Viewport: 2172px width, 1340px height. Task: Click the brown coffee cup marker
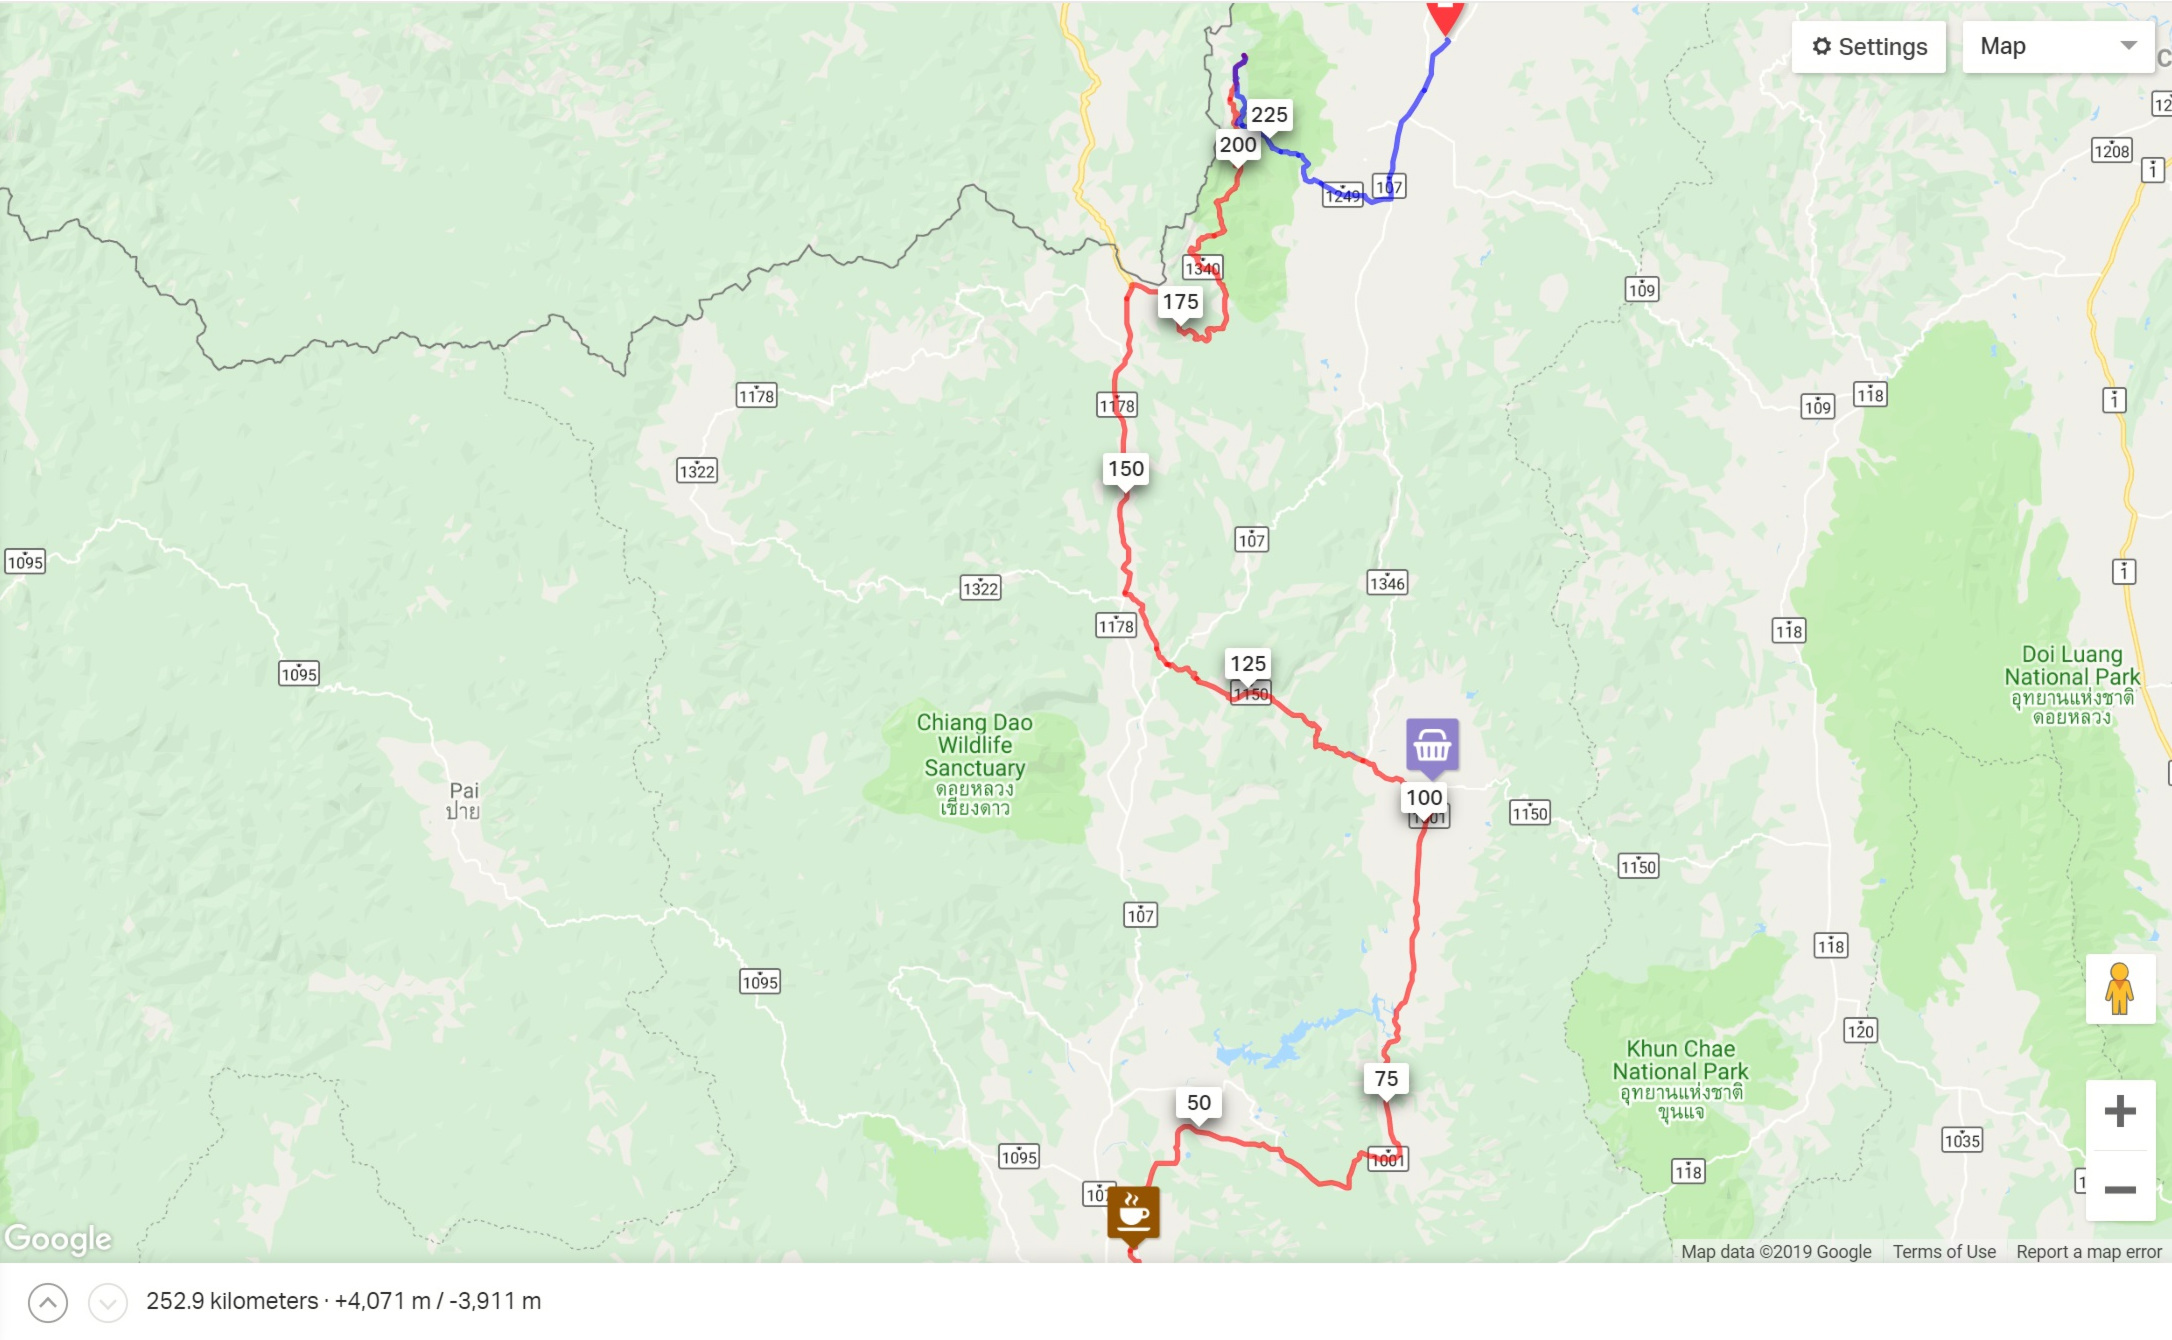(1133, 1216)
